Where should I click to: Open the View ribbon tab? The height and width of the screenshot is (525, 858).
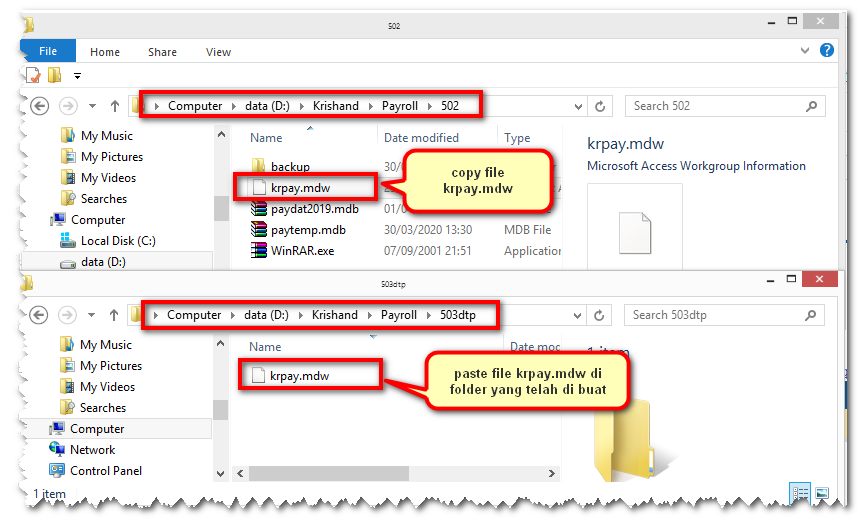coord(218,52)
